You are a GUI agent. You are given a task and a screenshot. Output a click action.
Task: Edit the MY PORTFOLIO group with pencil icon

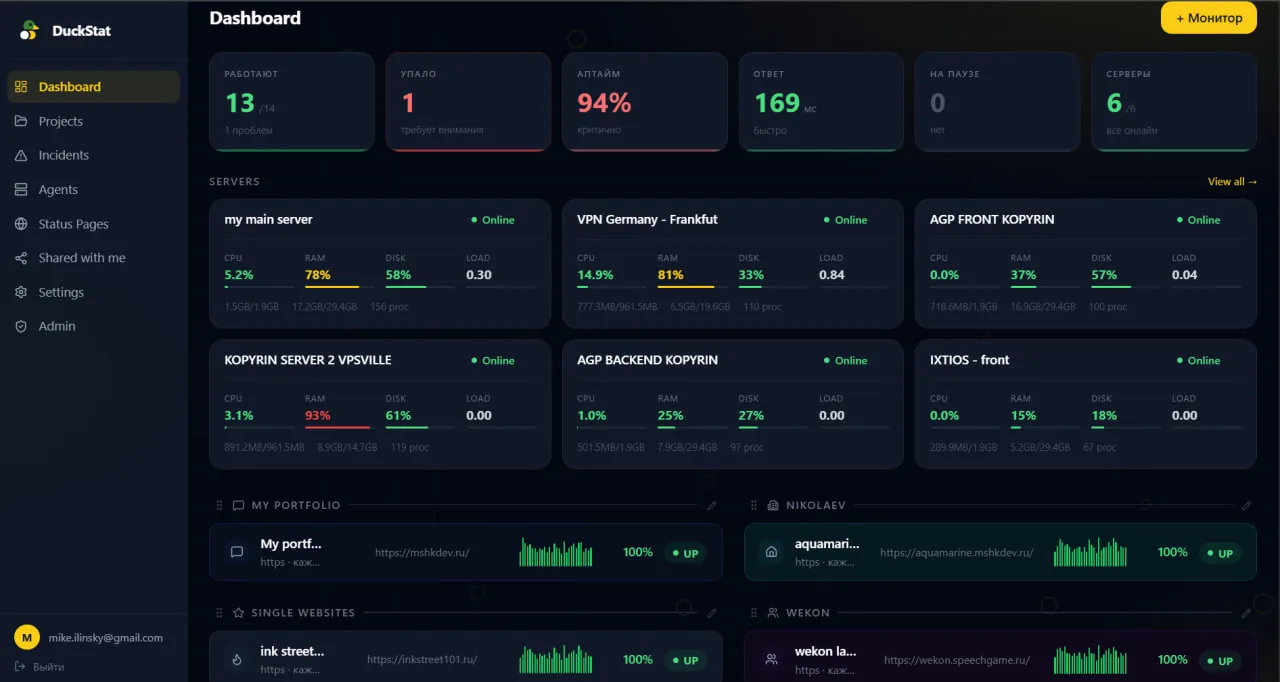(x=712, y=506)
